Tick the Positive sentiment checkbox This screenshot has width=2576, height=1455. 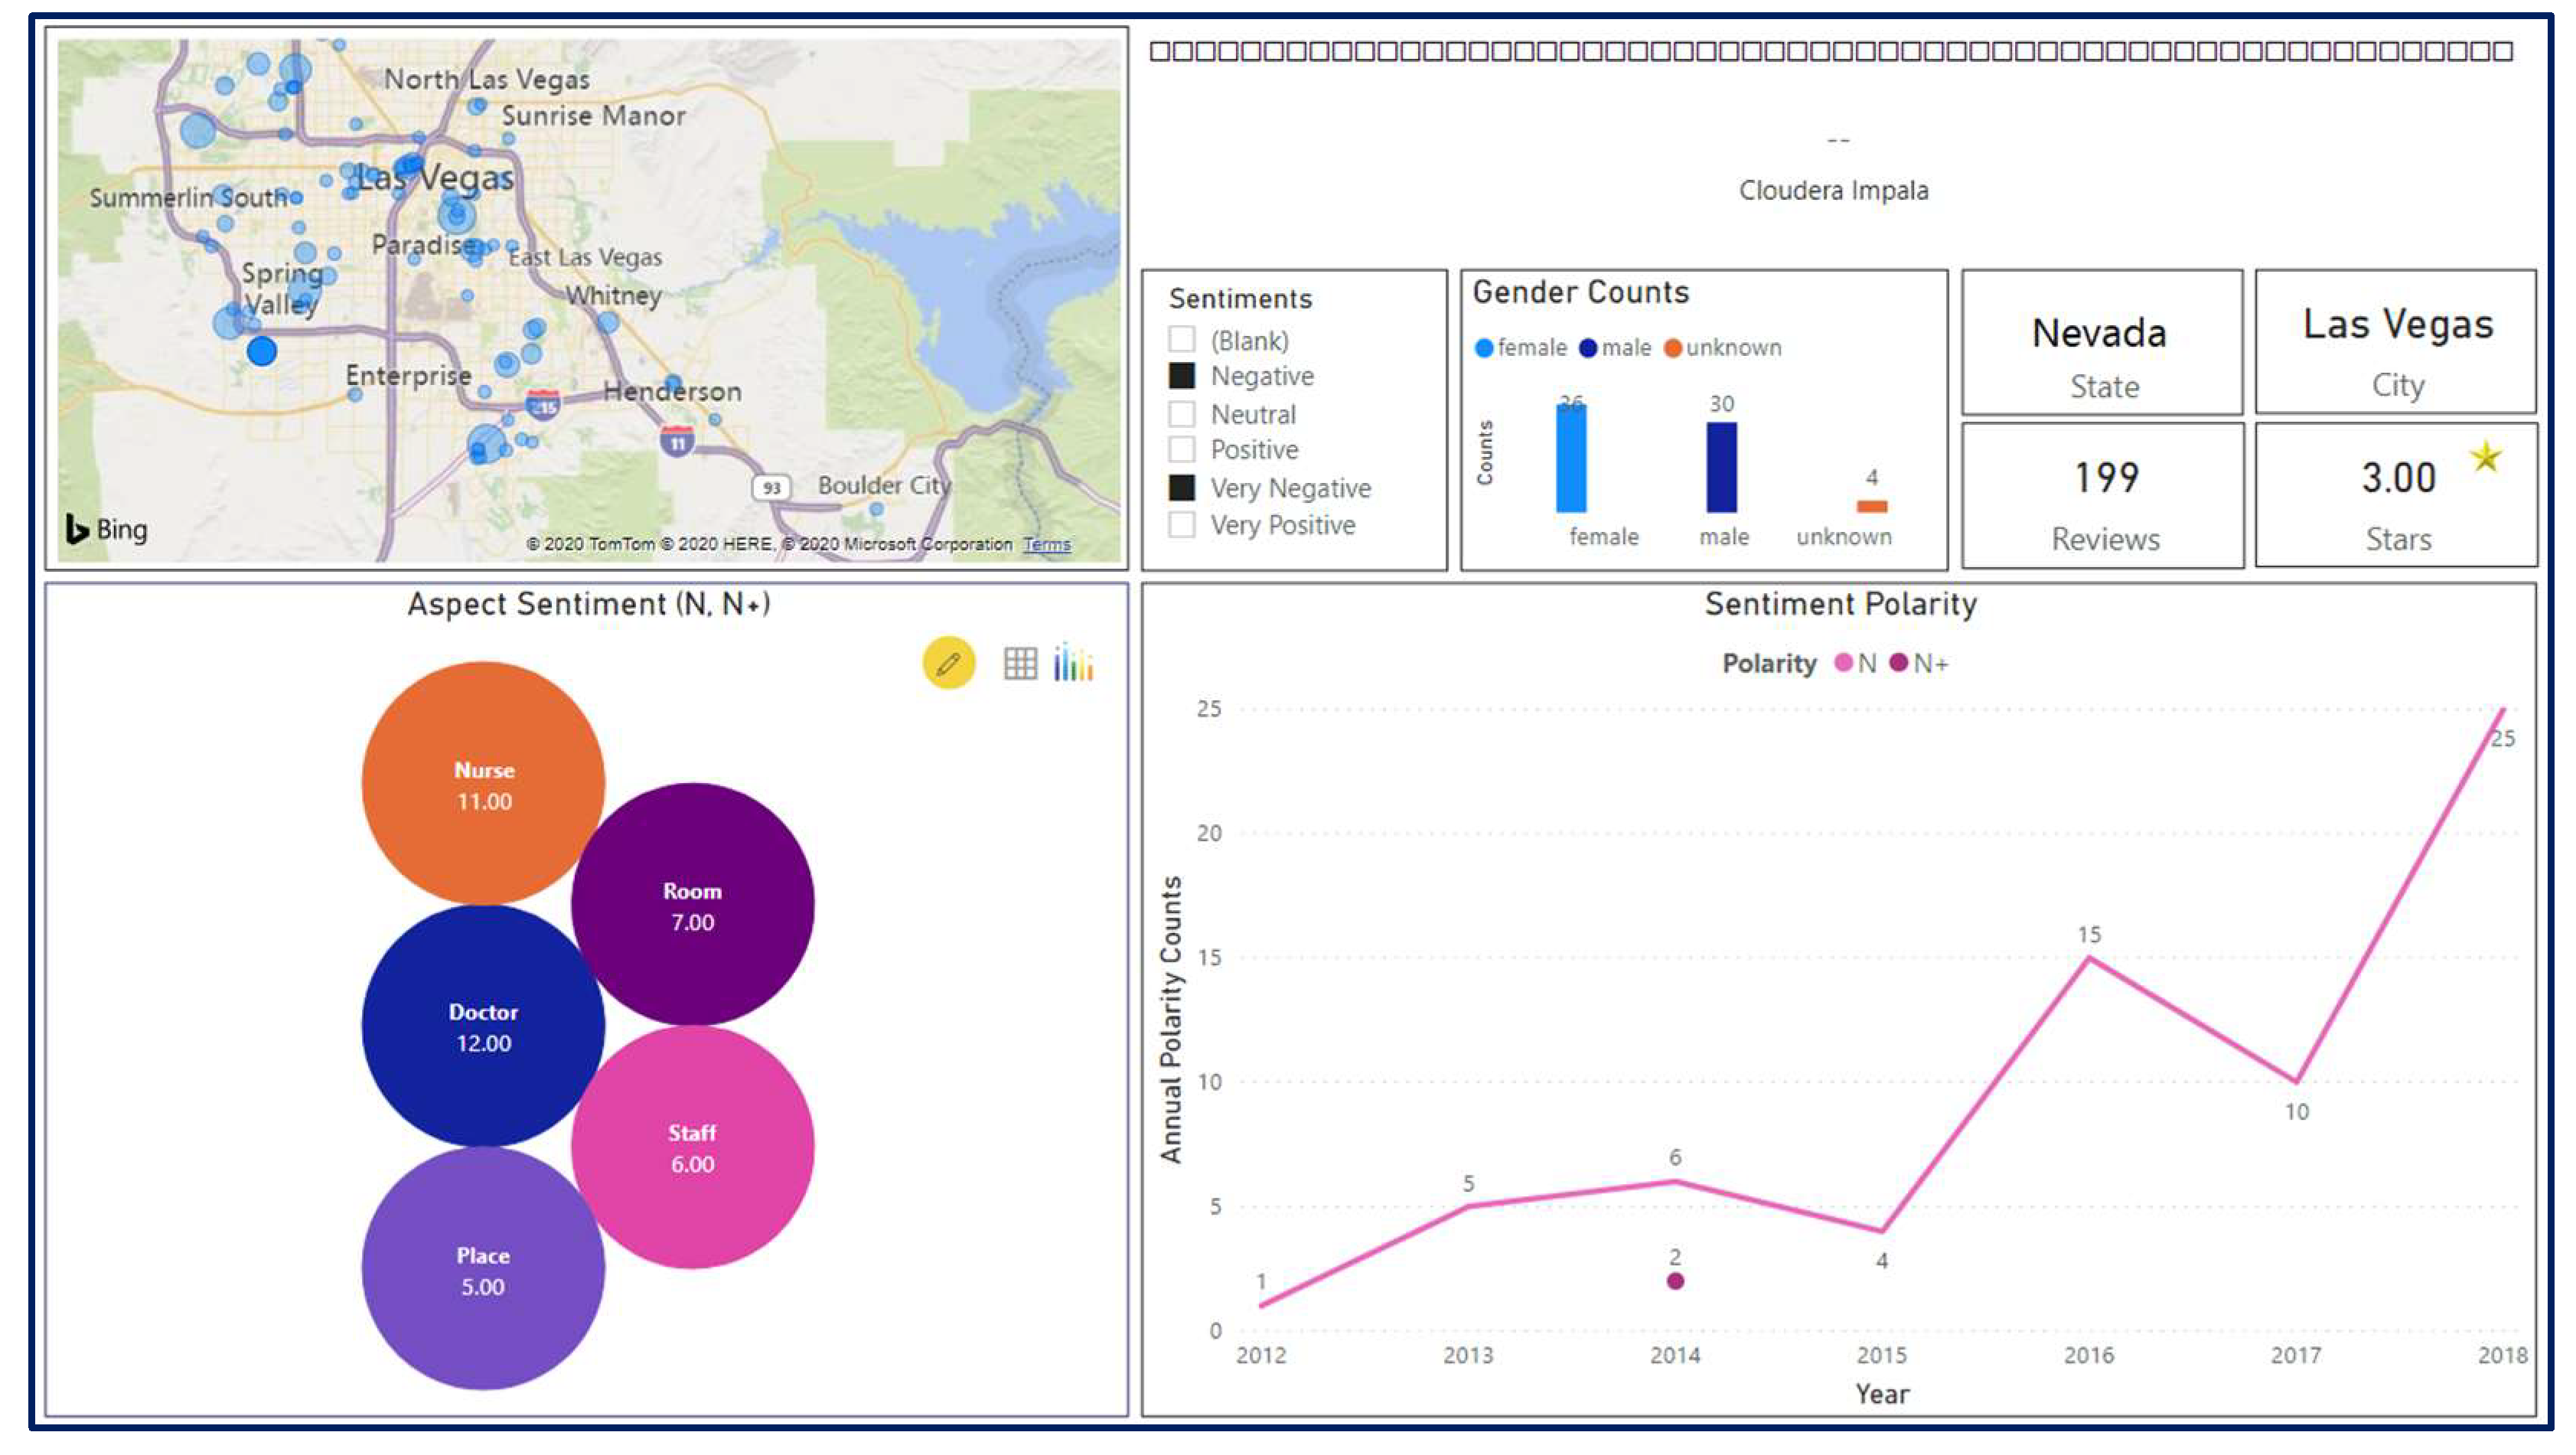click(1182, 449)
